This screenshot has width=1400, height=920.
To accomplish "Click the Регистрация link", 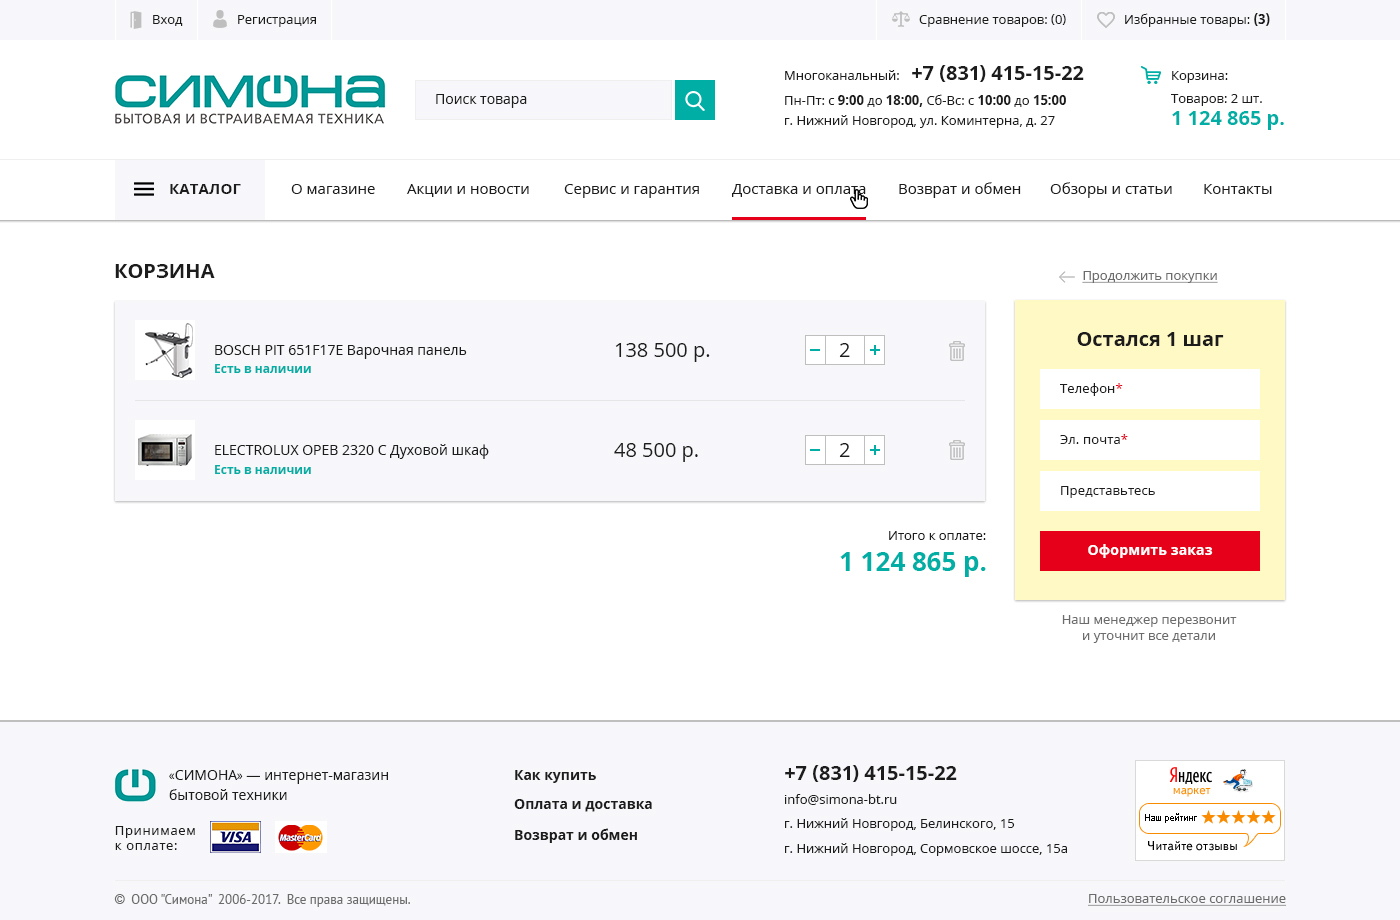I will (277, 19).
